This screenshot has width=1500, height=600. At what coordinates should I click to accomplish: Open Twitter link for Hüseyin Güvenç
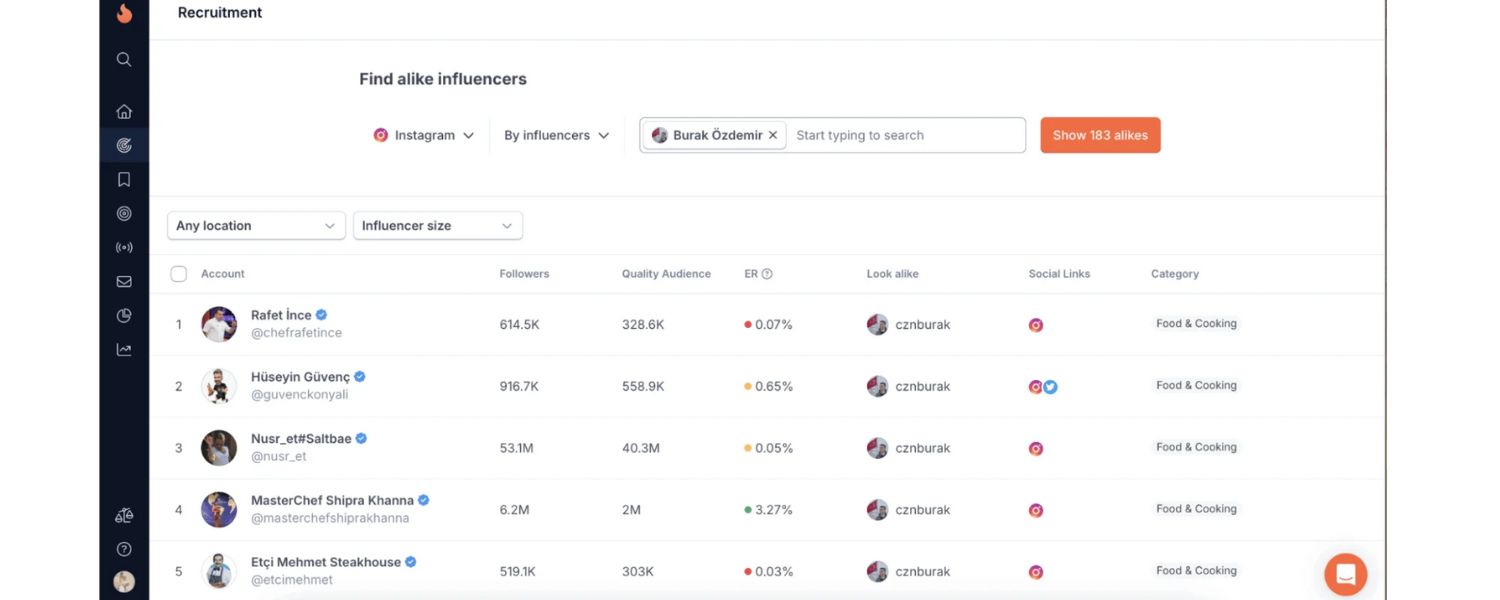[1049, 386]
